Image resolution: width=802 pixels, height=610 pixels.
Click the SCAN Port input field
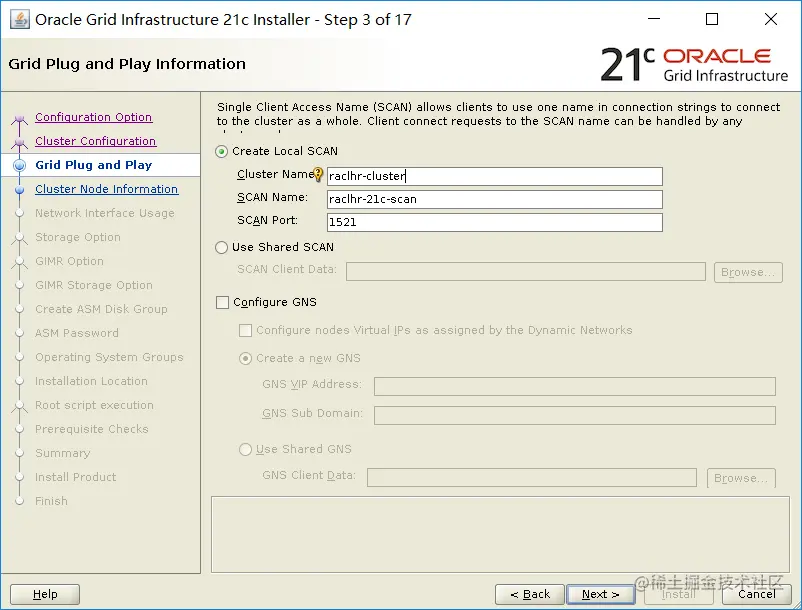coord(495,222)
